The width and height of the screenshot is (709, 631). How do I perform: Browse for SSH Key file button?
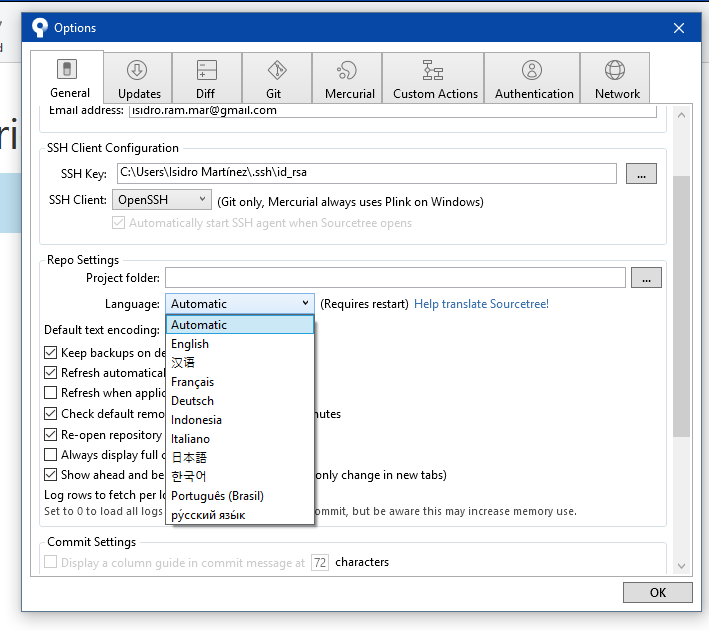(x=641, y=174)
